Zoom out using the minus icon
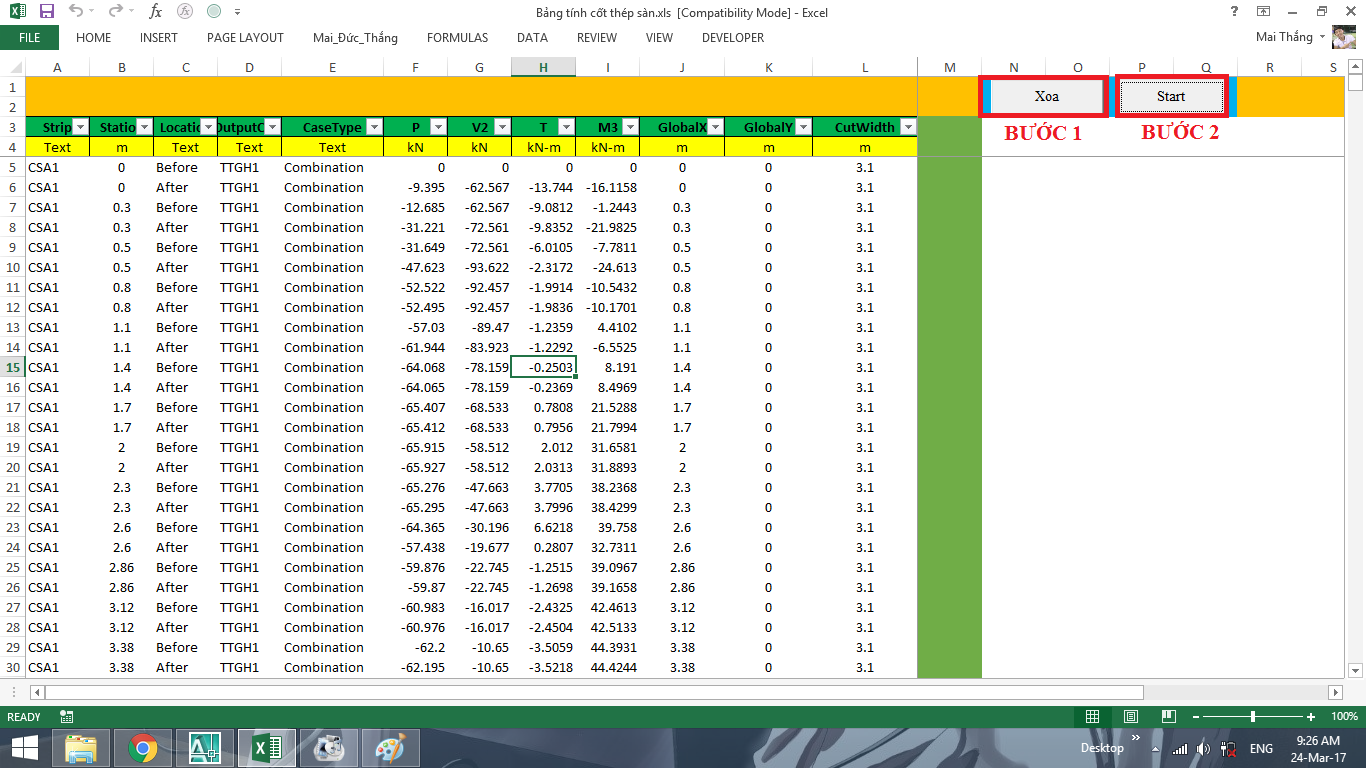The height and width of the screenshot is (768, 1366). point(1195,716)
